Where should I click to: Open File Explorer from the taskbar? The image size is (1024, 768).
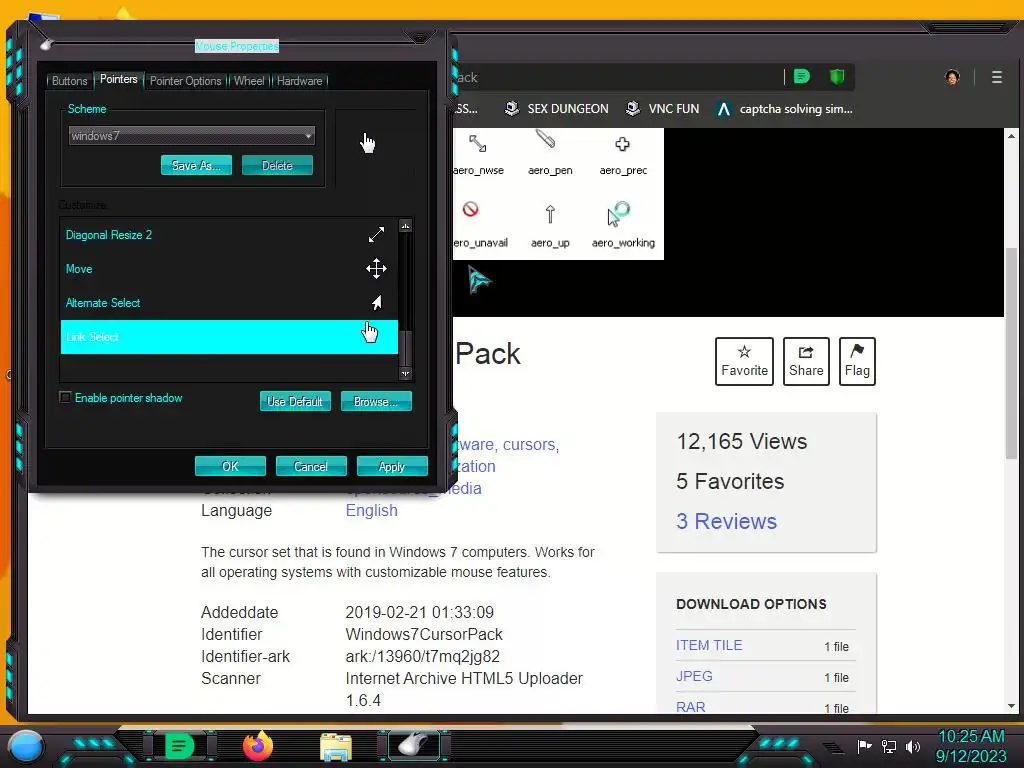(x=336, y=747)
